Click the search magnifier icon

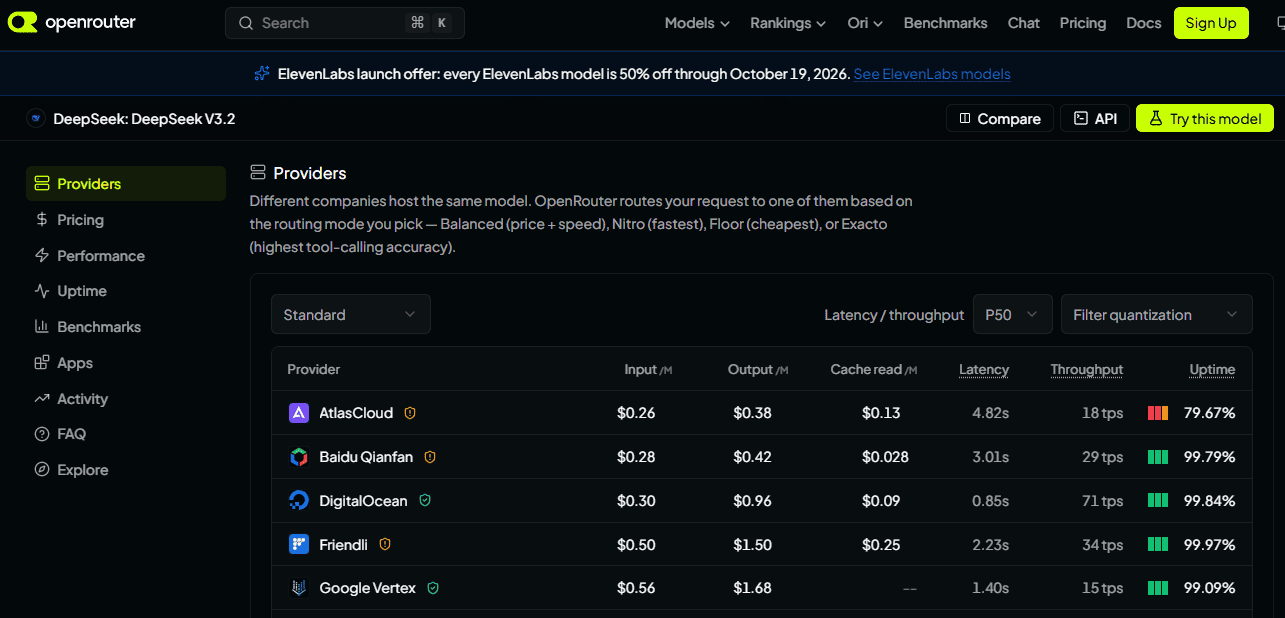(246, 23)
